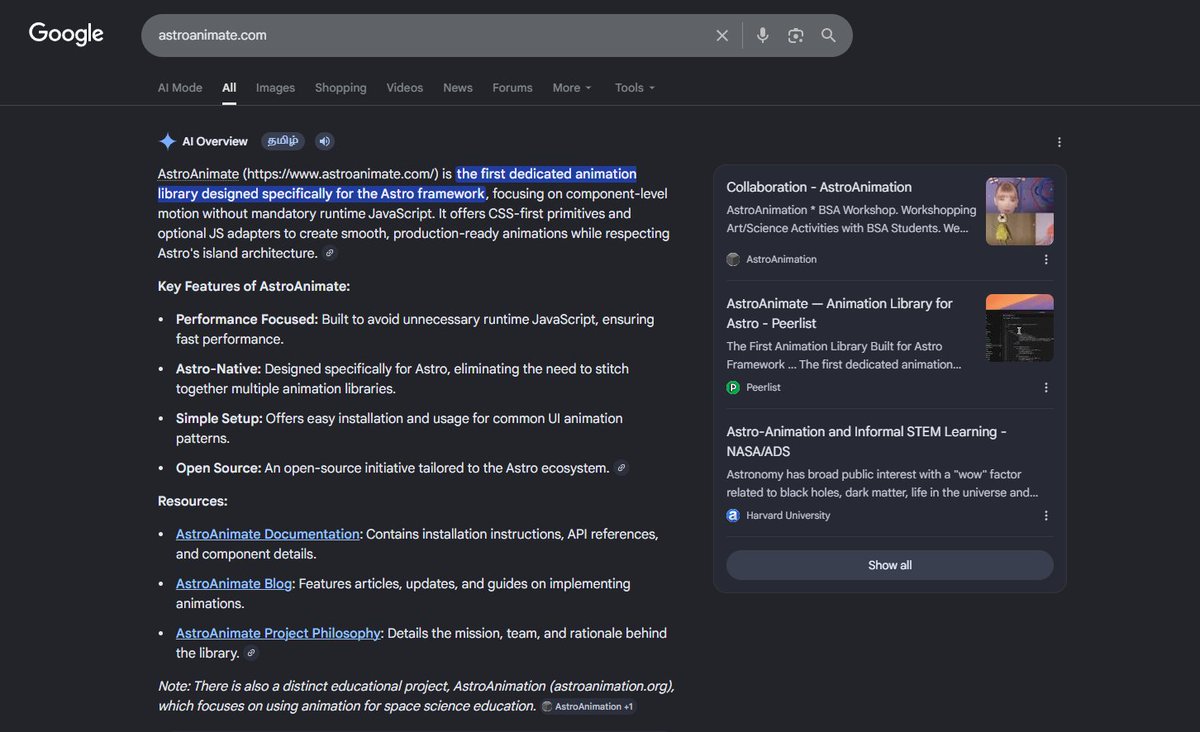Open the Forums tab
Viewport: 1200px width, 732px height.
[512, 88]
